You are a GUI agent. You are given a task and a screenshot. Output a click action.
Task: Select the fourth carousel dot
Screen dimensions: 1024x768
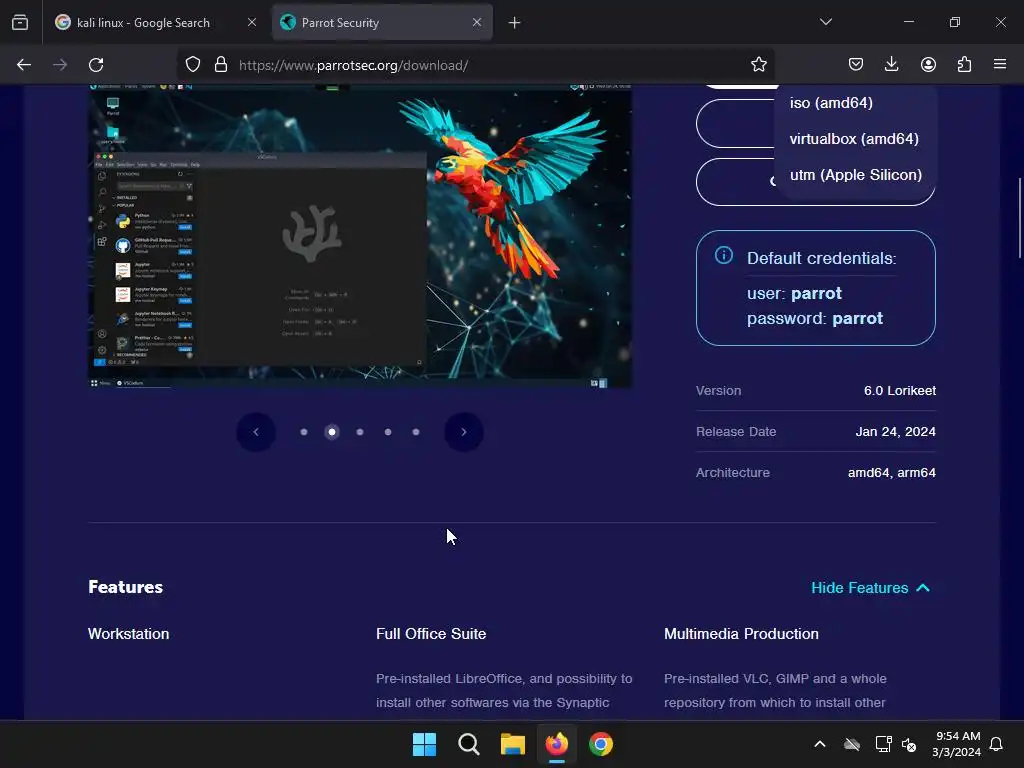[388, 432]
